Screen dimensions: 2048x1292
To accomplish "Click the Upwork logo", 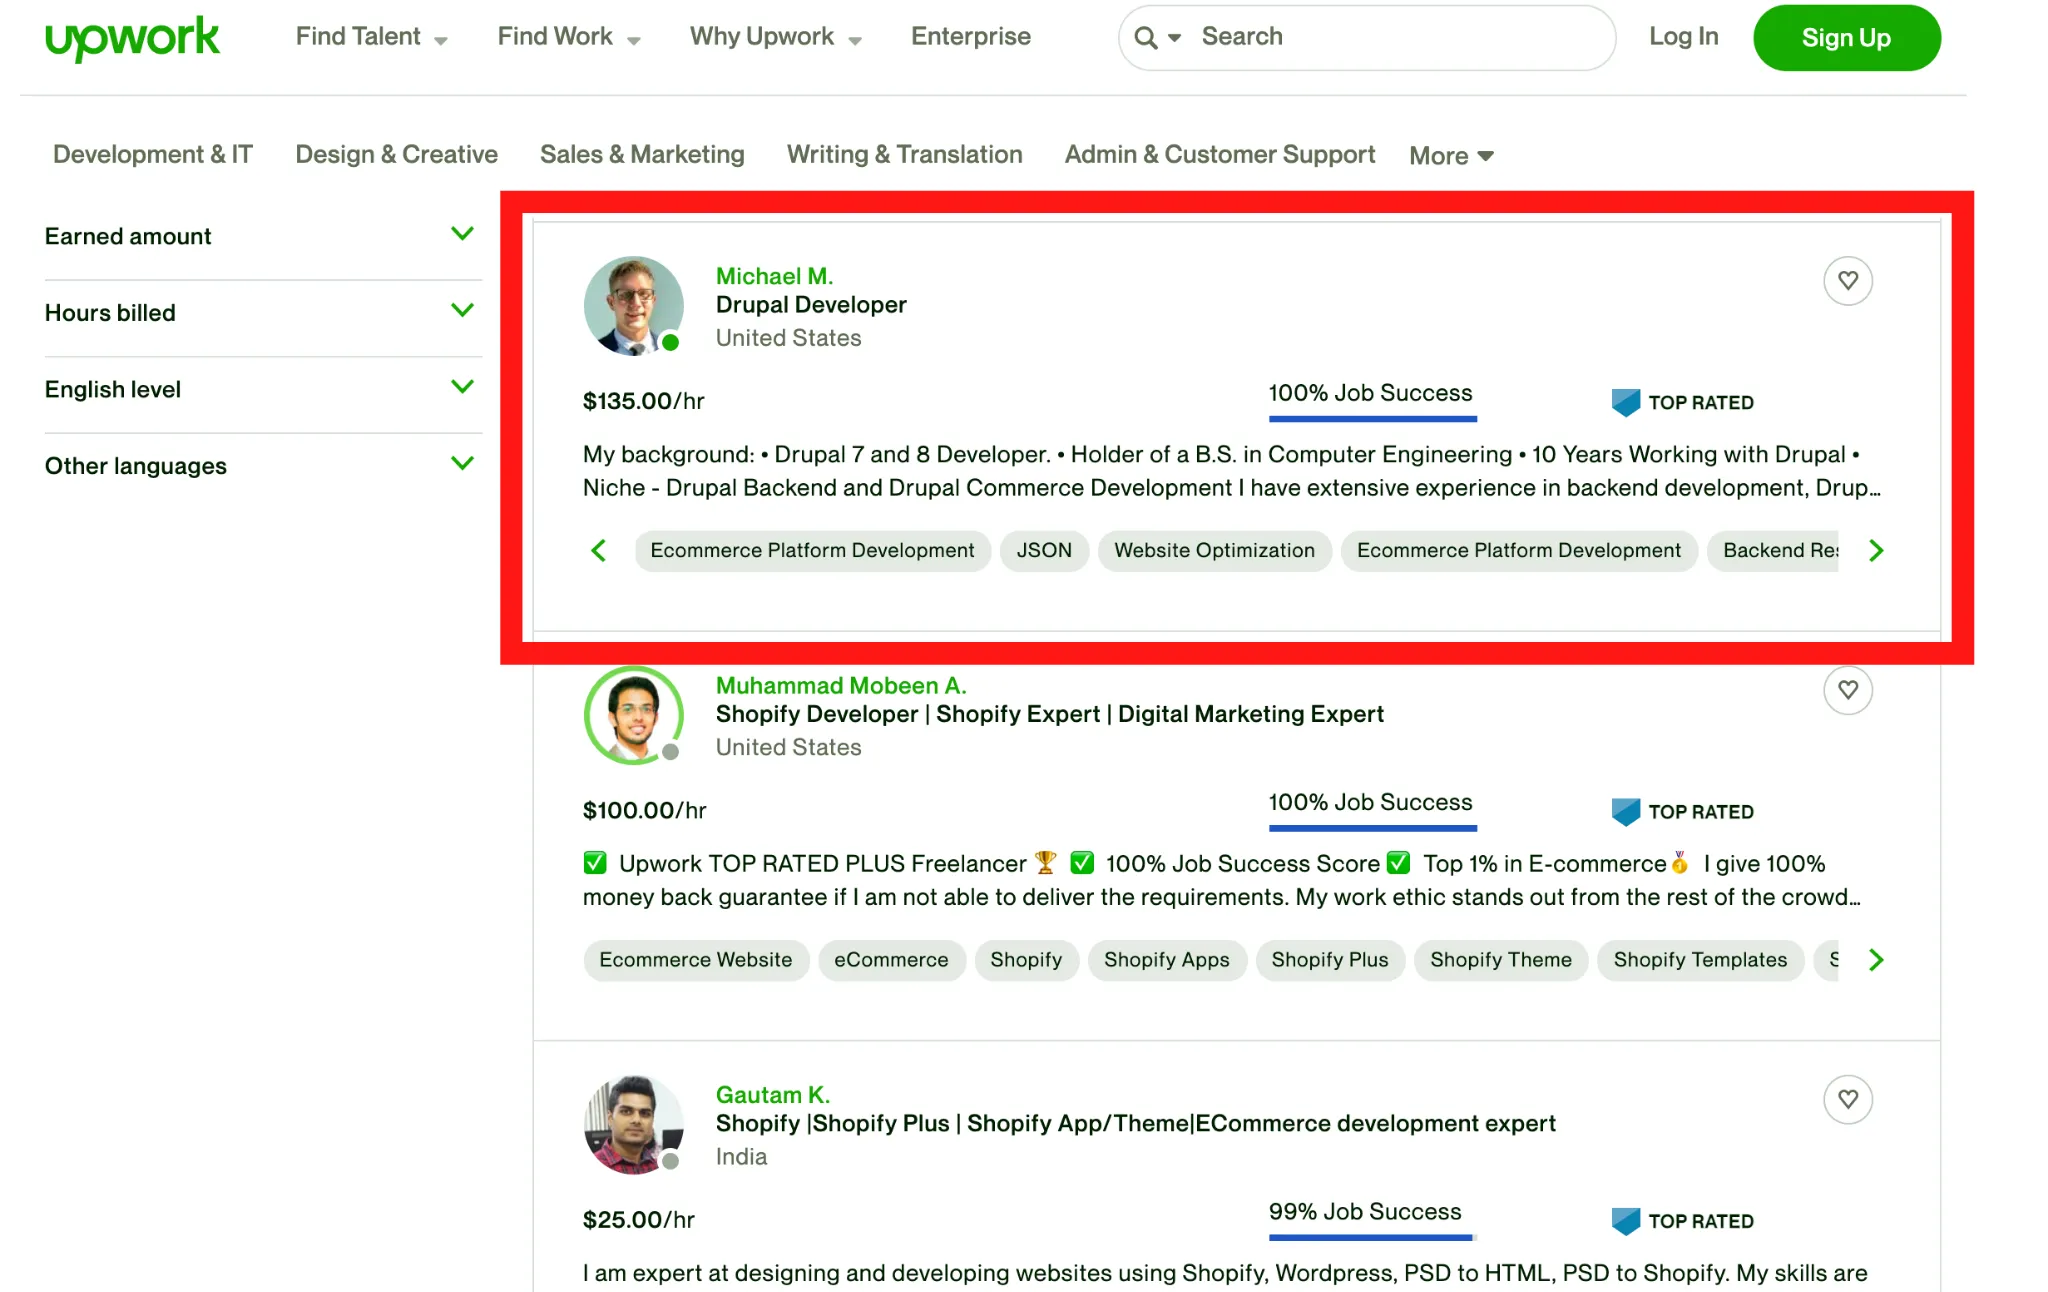I will 132,38.
